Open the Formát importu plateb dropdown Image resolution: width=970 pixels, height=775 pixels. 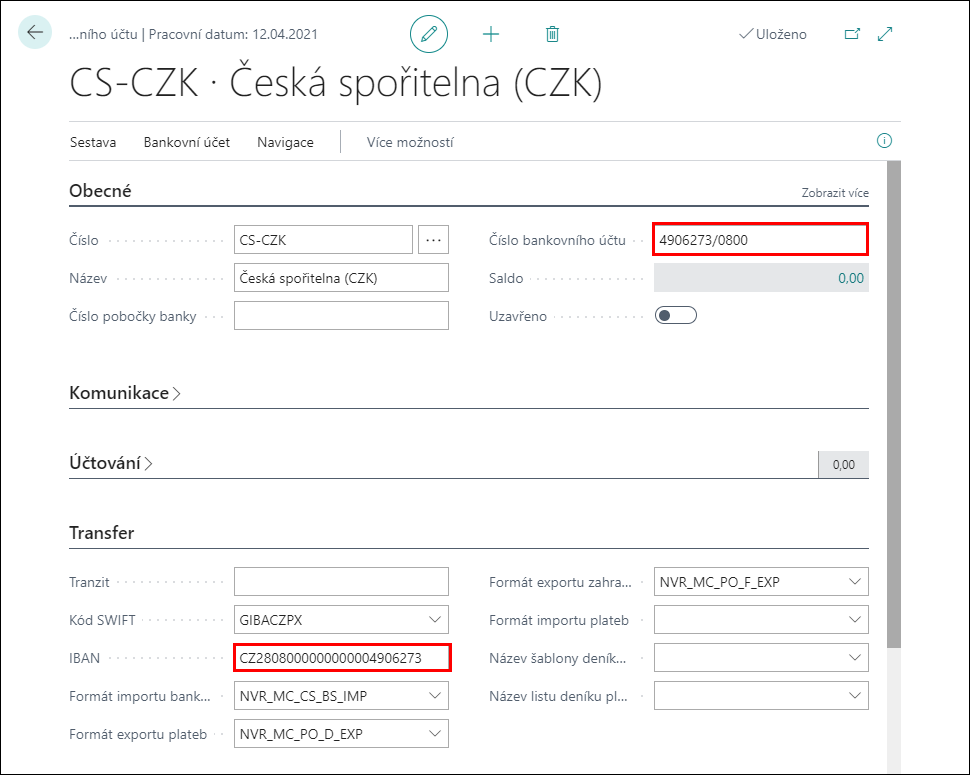pyautogui.click(x=855, y=620)
